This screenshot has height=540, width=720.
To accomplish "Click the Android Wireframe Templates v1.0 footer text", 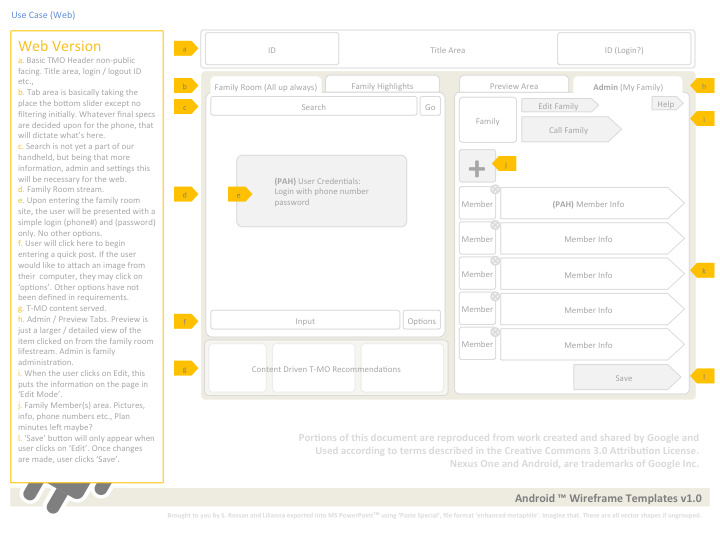I will pyautogui.click(x=608, y=498).
